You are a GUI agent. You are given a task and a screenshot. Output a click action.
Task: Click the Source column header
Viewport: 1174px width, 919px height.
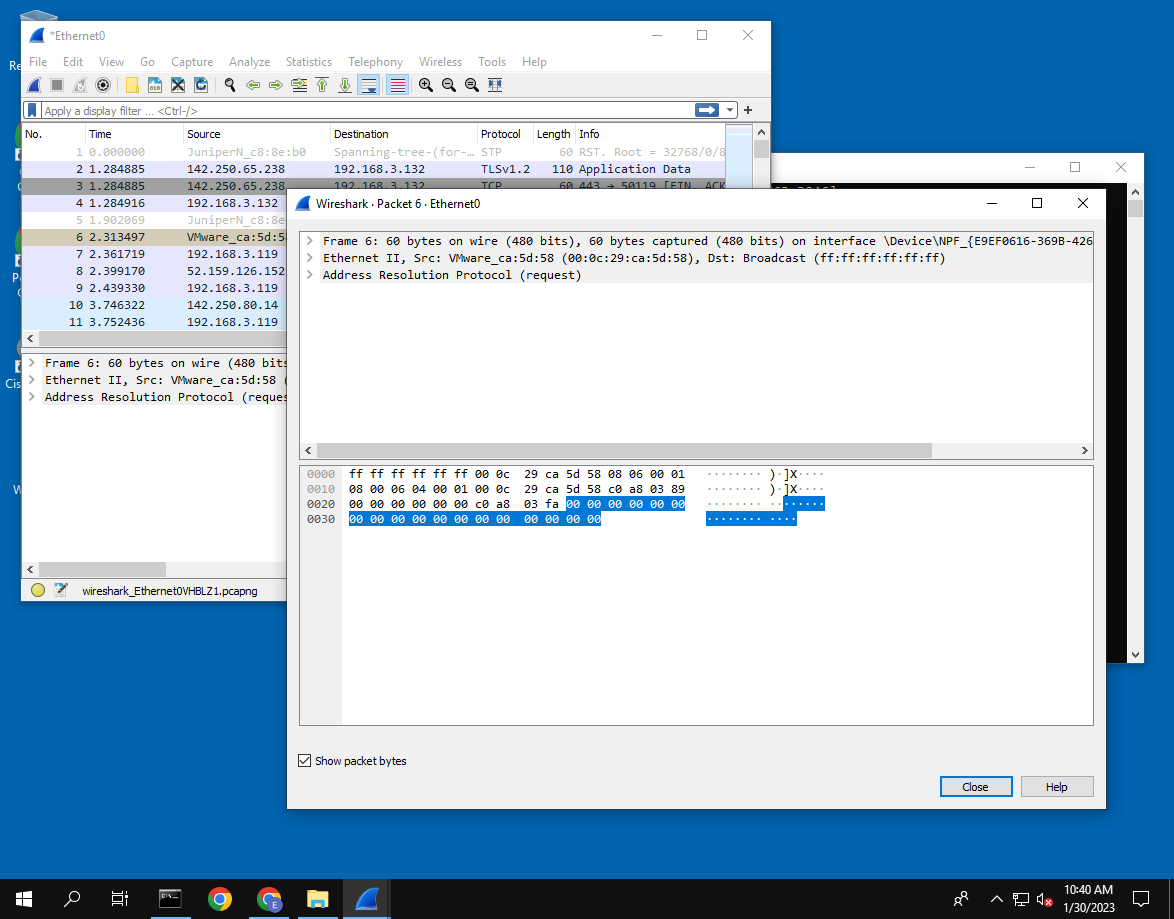[x=257, y=134]
